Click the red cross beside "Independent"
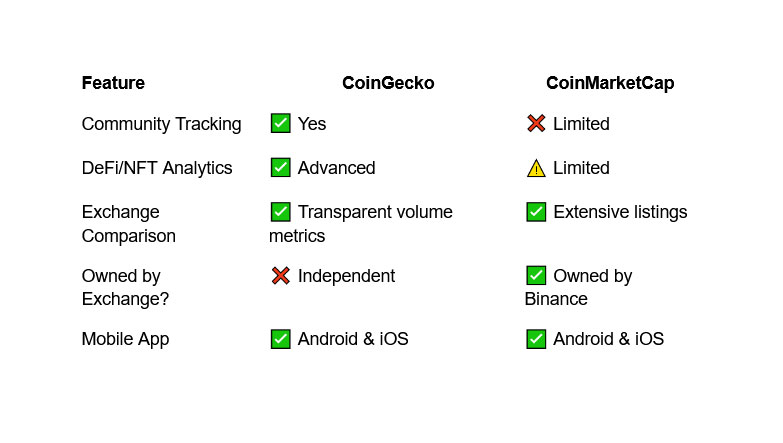This screenshot has height=443, width=783. point(280,276)
